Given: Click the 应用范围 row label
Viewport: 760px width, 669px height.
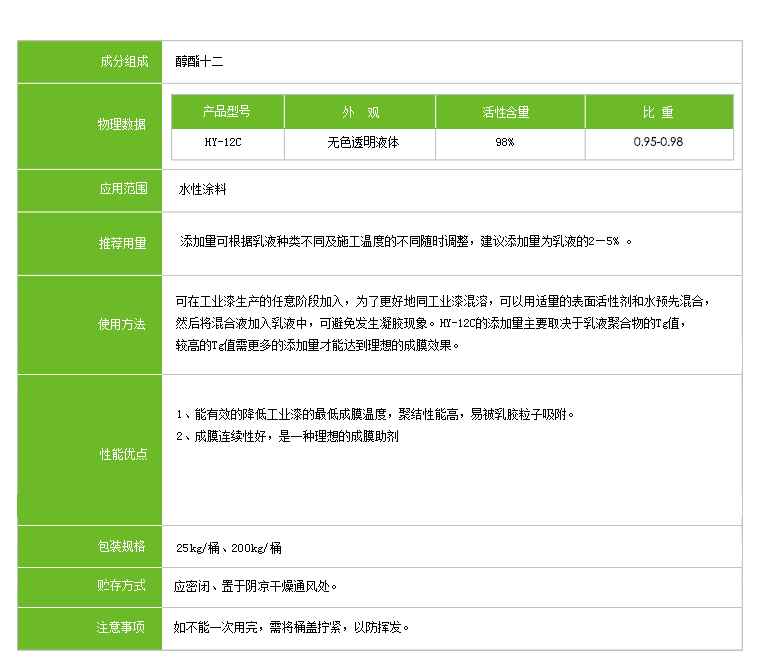Looking at the screenshot, I should [x=122, y=189].
